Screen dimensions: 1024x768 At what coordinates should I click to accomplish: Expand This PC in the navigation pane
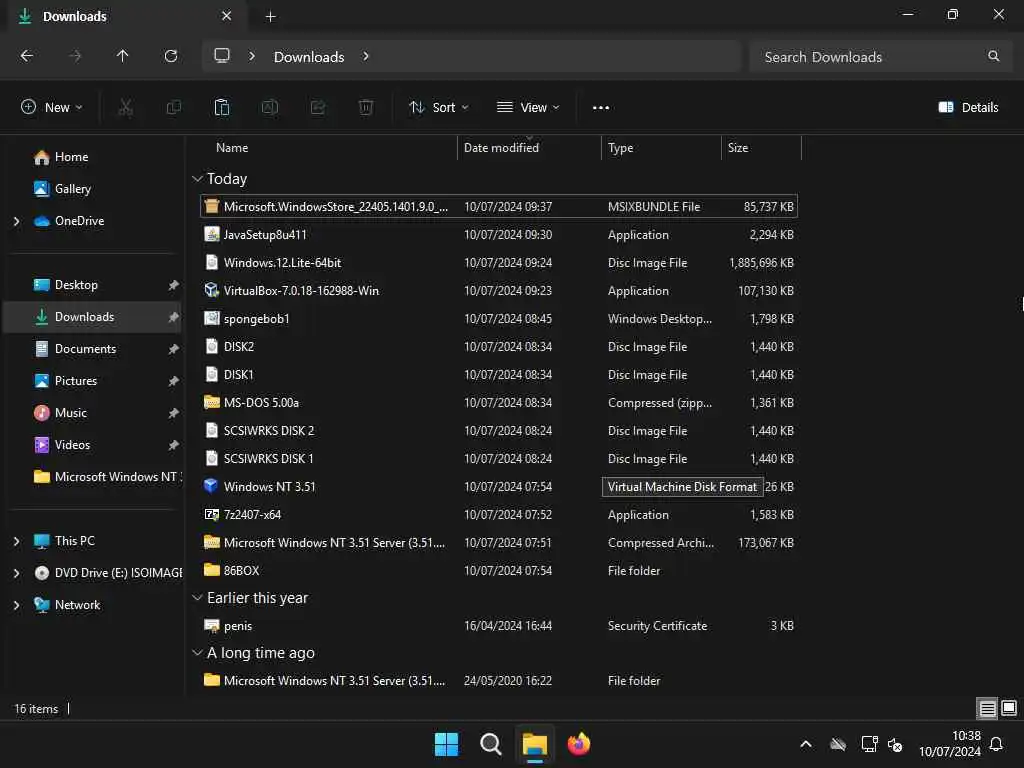pyautogui.click(x=16, y=541)
